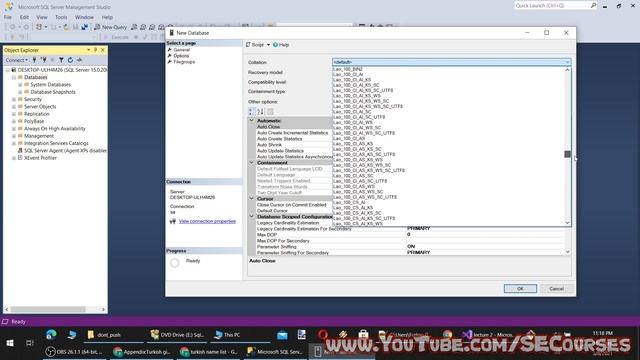
Task: Open the Connect dropdown in Object Explorer
Action: coord(16,60)
